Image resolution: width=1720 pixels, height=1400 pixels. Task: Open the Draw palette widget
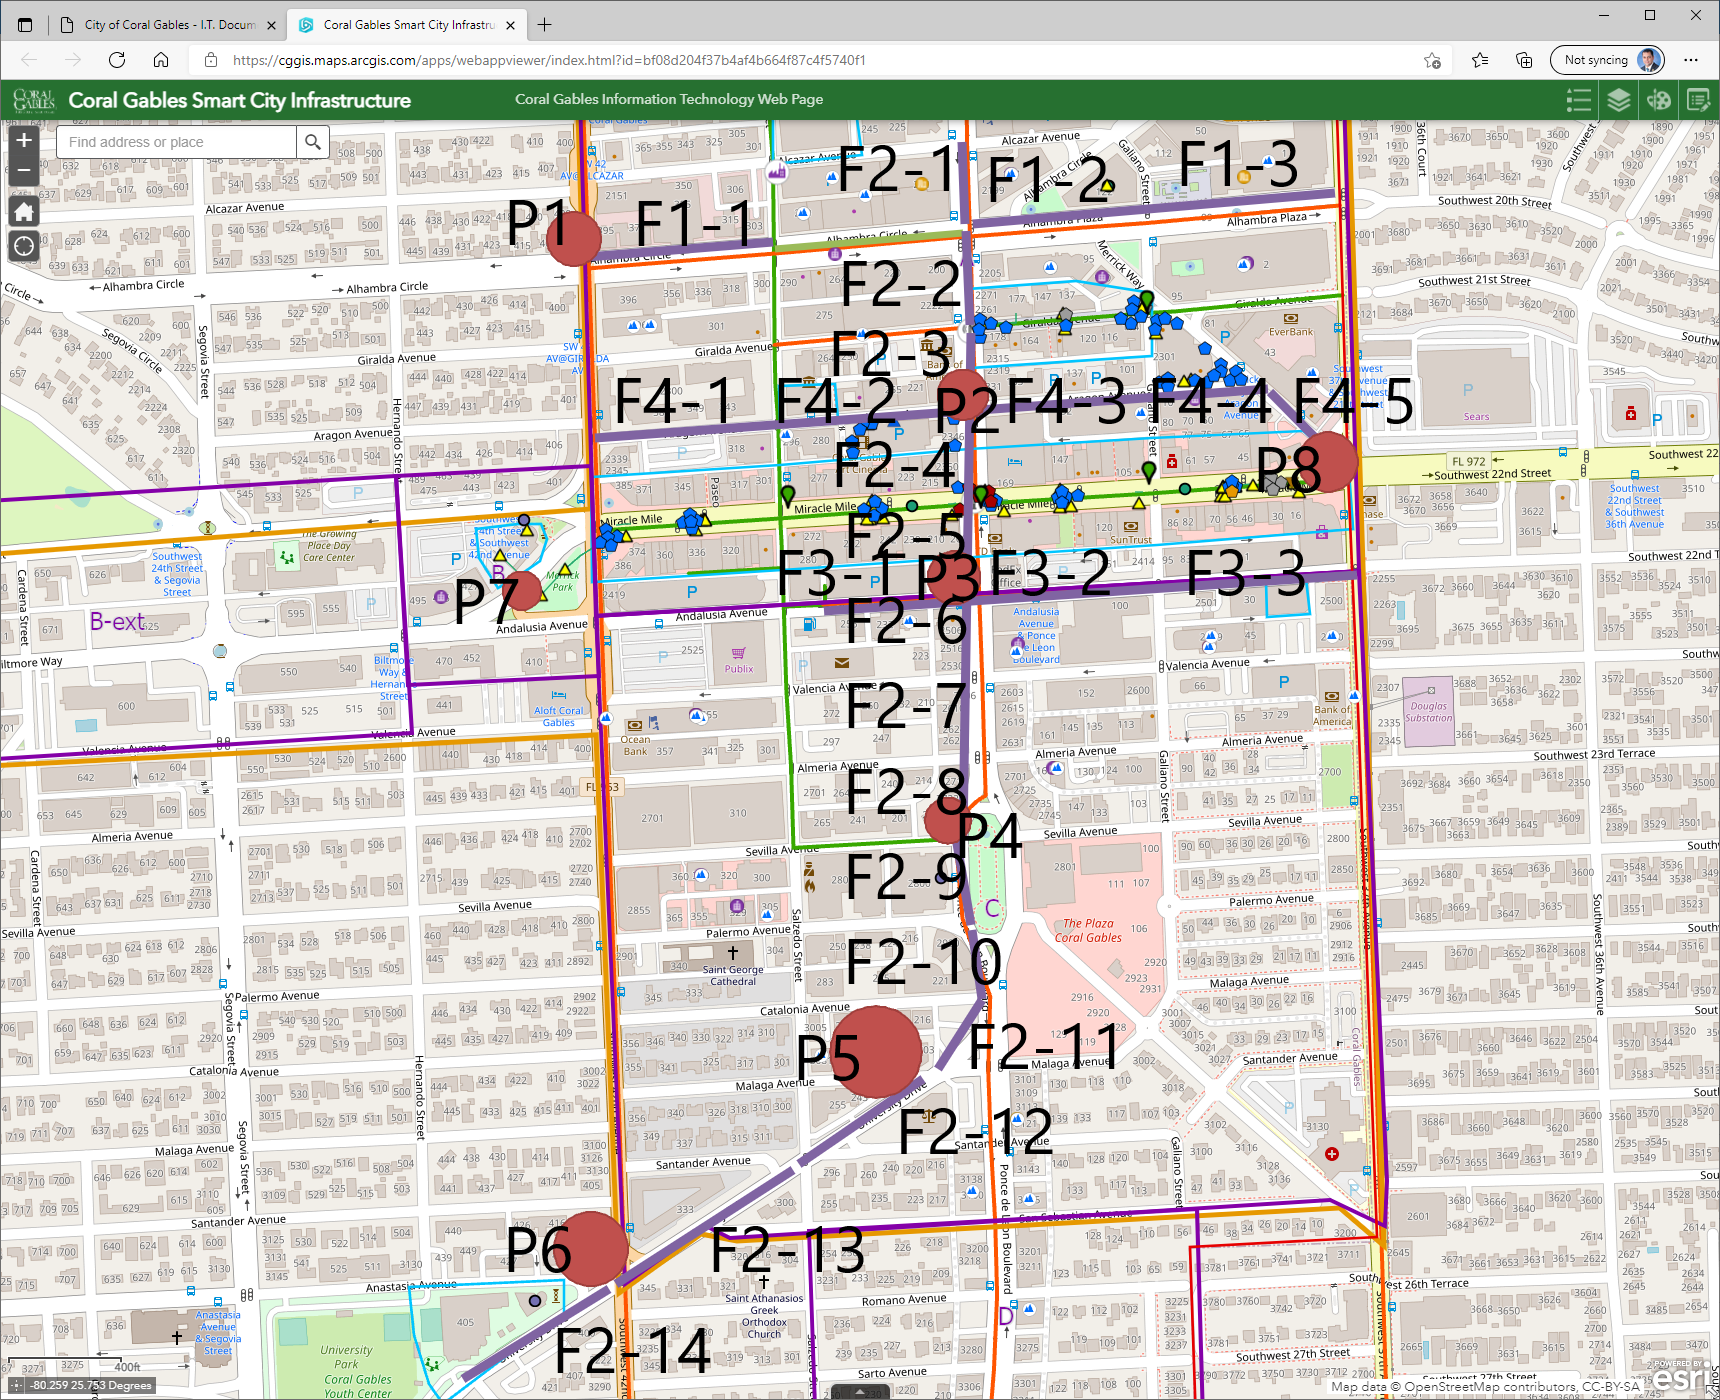click(1658, 100)
